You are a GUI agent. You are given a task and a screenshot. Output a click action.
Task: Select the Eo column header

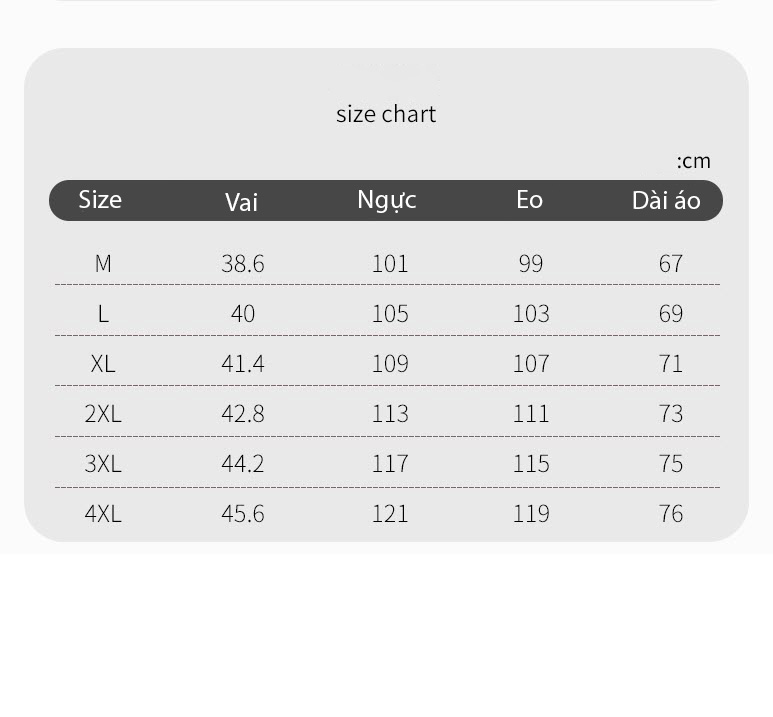click(x=529, y=200)
